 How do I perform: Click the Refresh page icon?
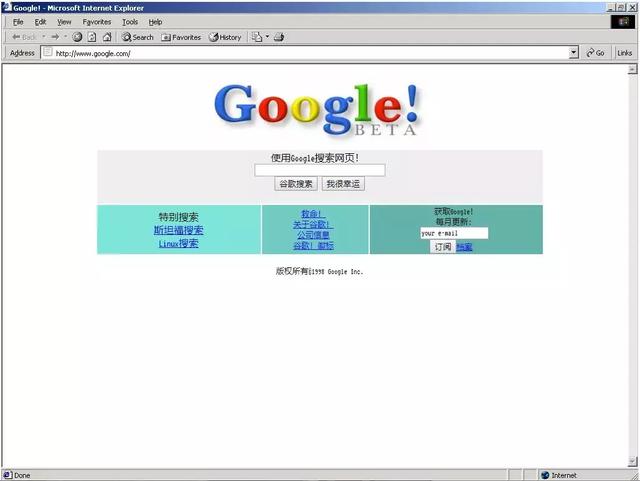point(91,37)
